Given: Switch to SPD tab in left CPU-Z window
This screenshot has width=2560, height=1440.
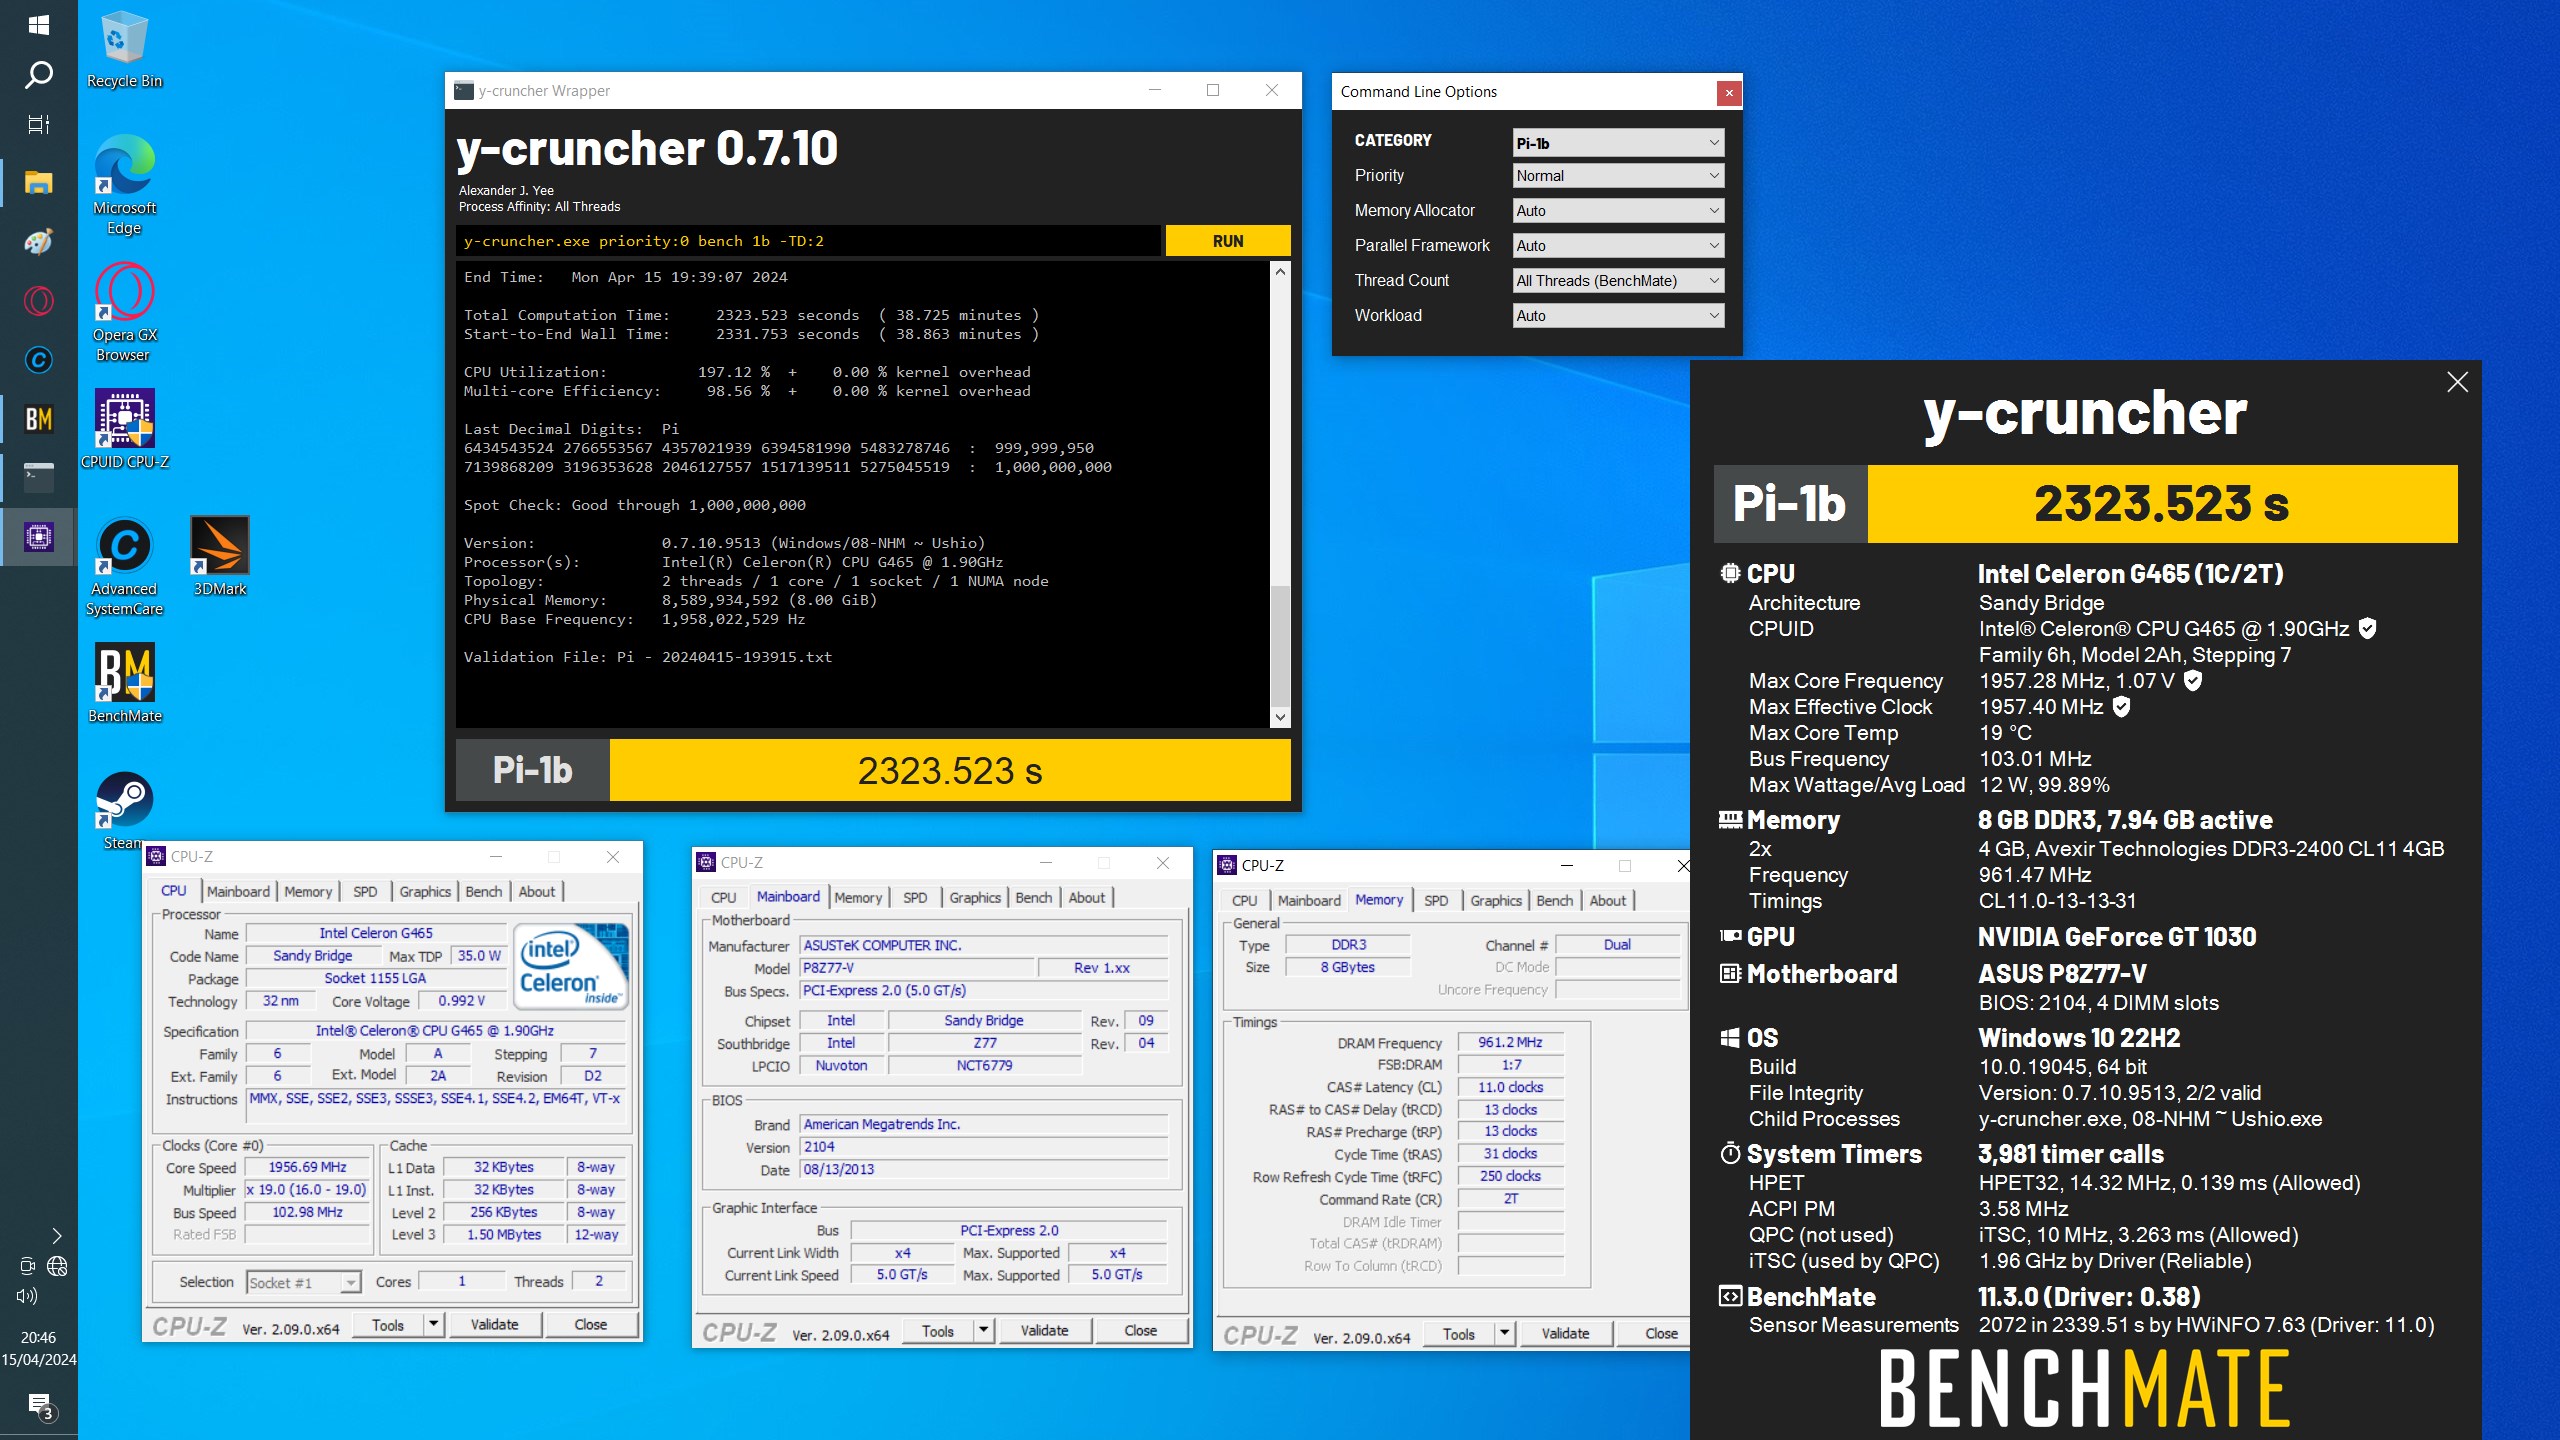Looking at the screenshot, I should 365,891.
